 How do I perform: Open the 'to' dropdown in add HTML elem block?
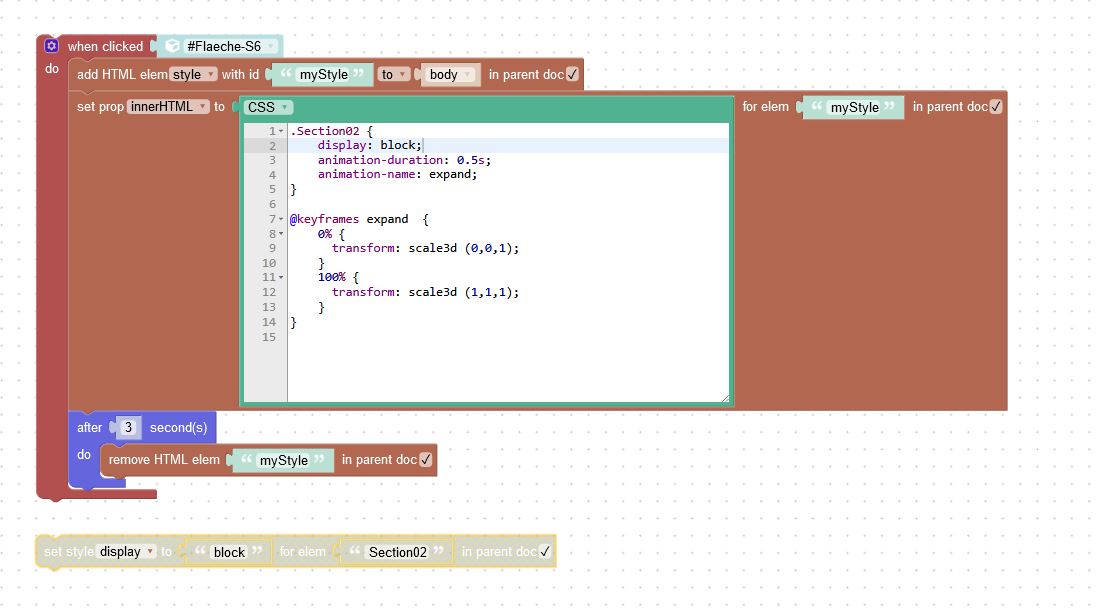[x=393, y=74]
